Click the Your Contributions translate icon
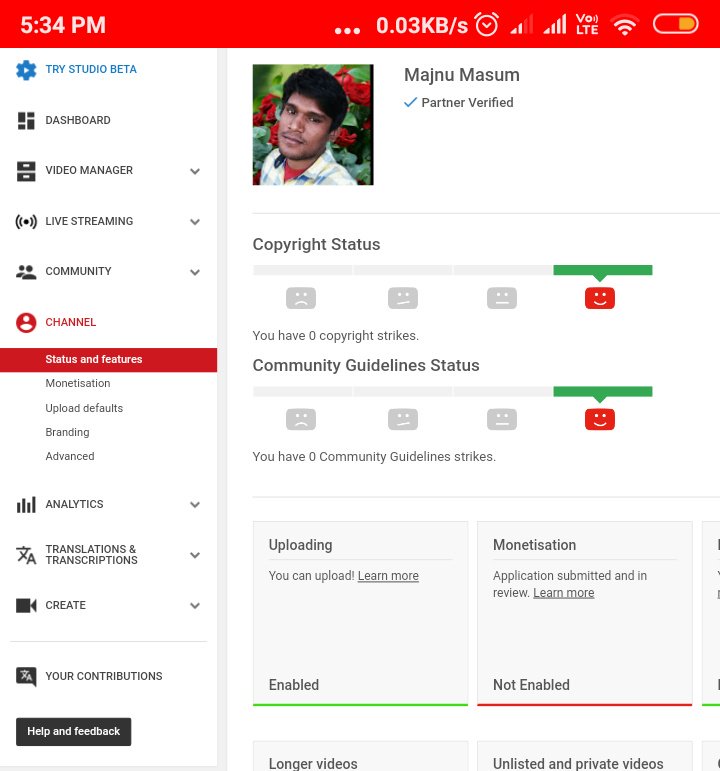This screenshot has width=720, height=771. (26, 677)
